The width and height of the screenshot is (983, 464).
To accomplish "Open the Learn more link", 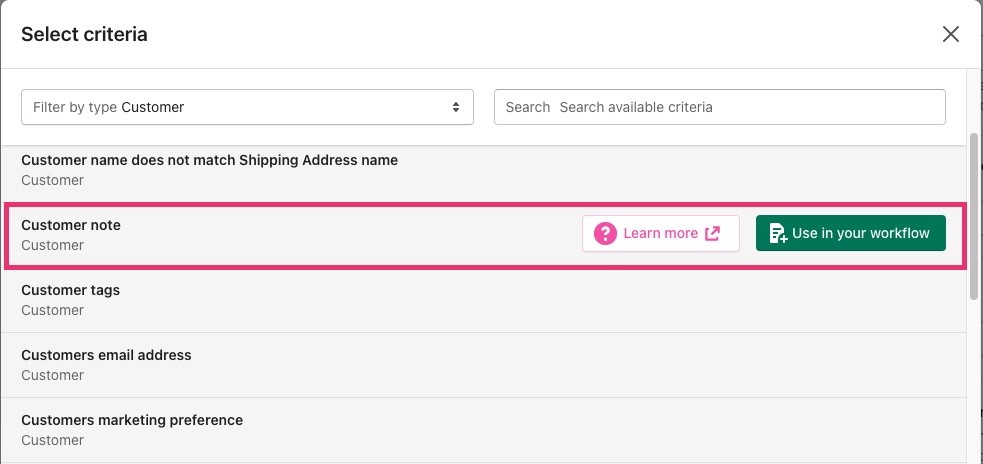I will pyautogui.click(x=661, y=234).
